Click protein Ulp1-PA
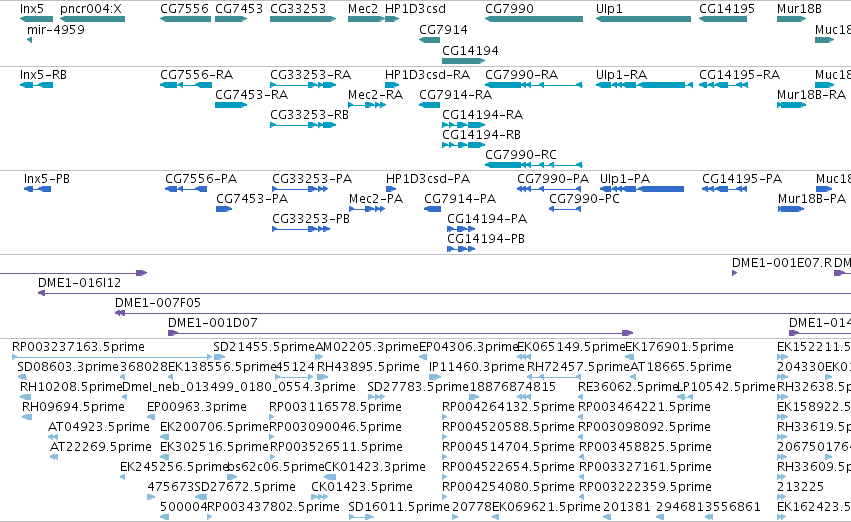This screenshot has width=851, height=522. coord(625,179)
